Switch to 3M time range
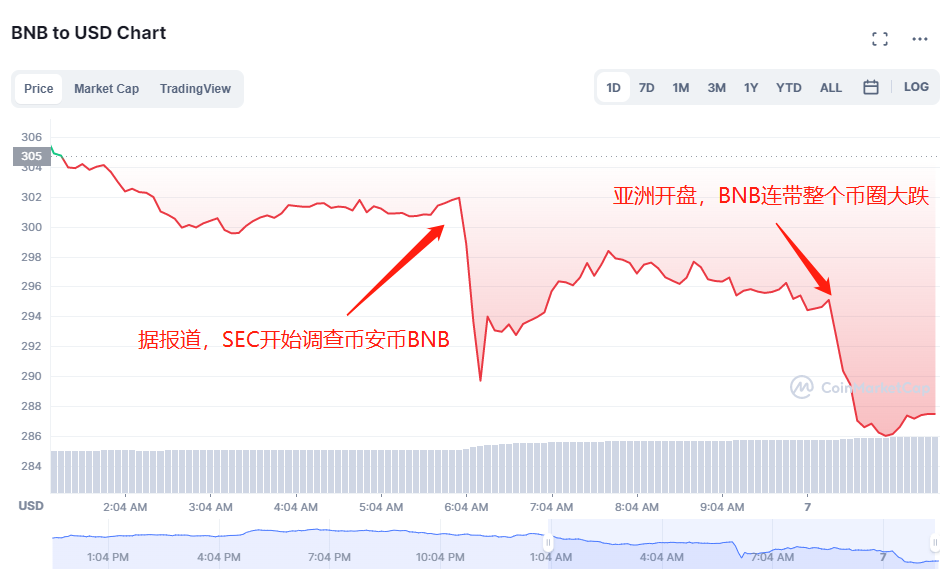The height and width of the screenshot is (575, 946). point(716,88)
